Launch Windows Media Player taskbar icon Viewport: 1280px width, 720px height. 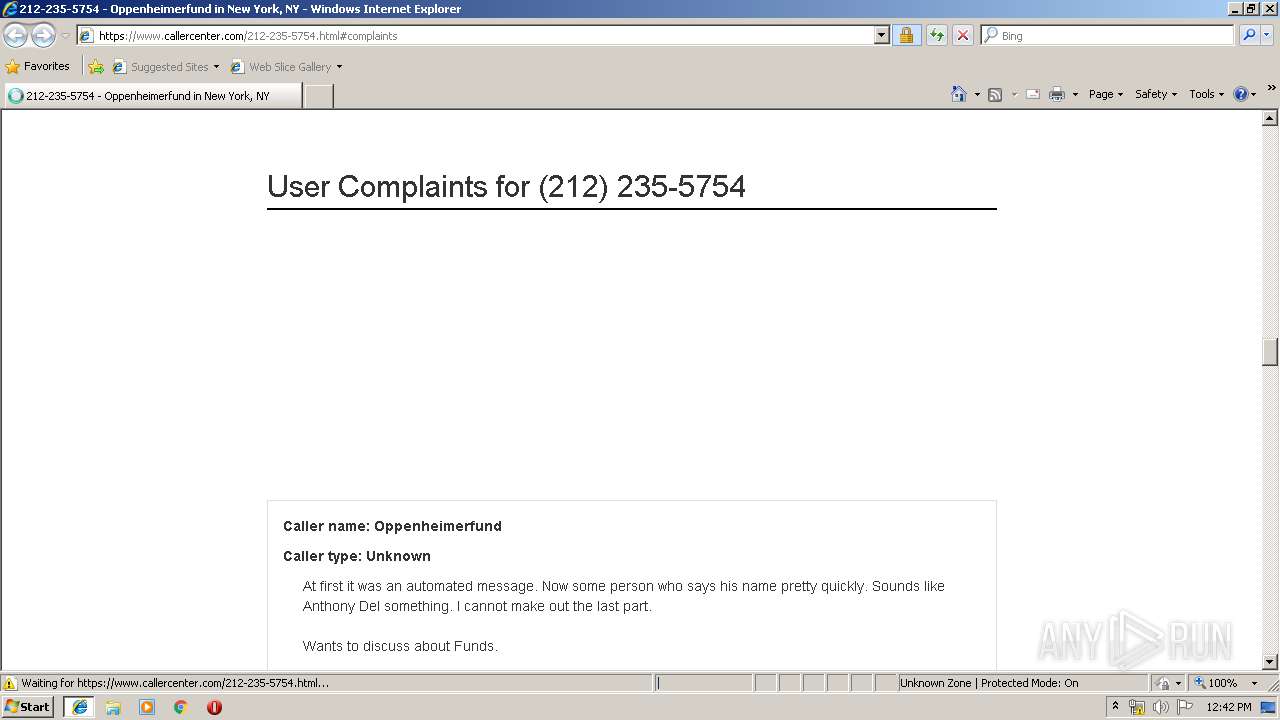(147, 707)
